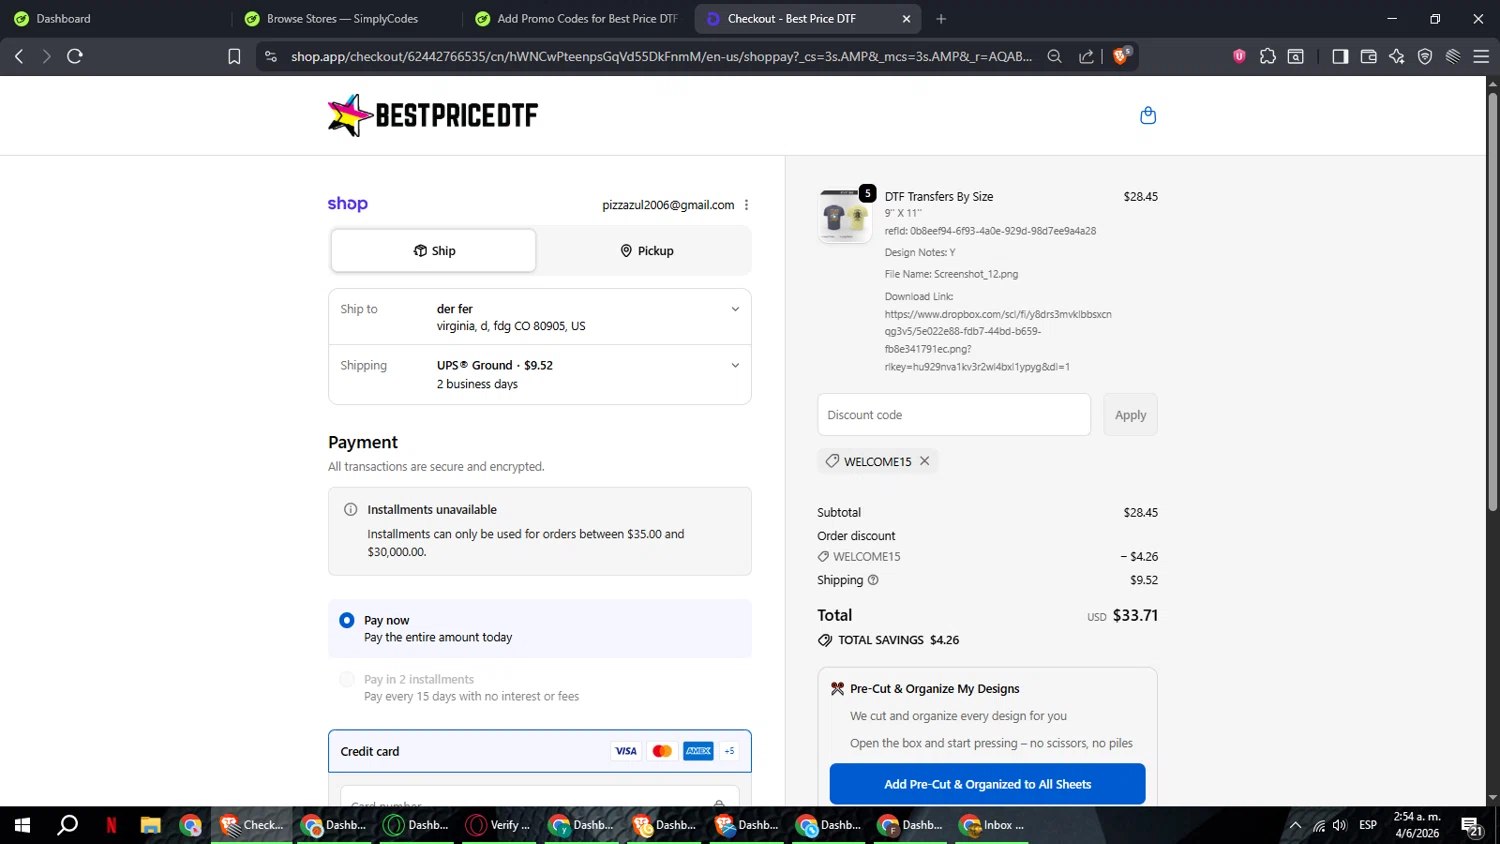Image resolution: width=1500 pixels, height=844 pixels.
Task: Click the page vertical scrollbar
Action: tap(1492, 300)
